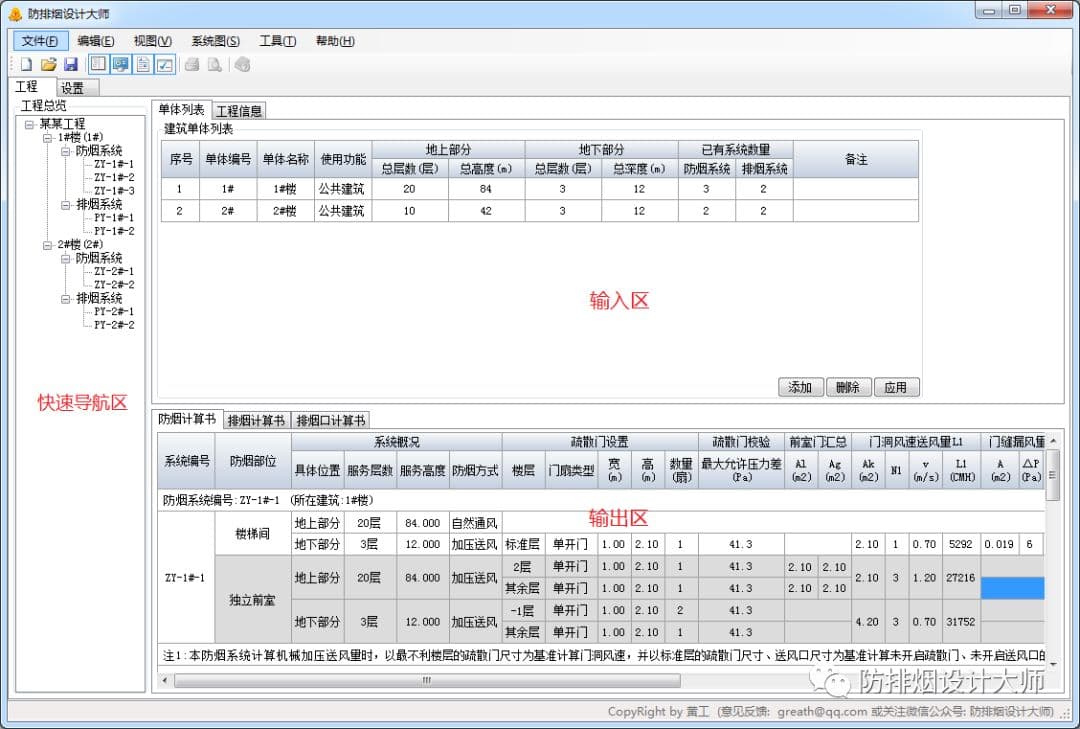Click the 添加 button

pos(800,387)
